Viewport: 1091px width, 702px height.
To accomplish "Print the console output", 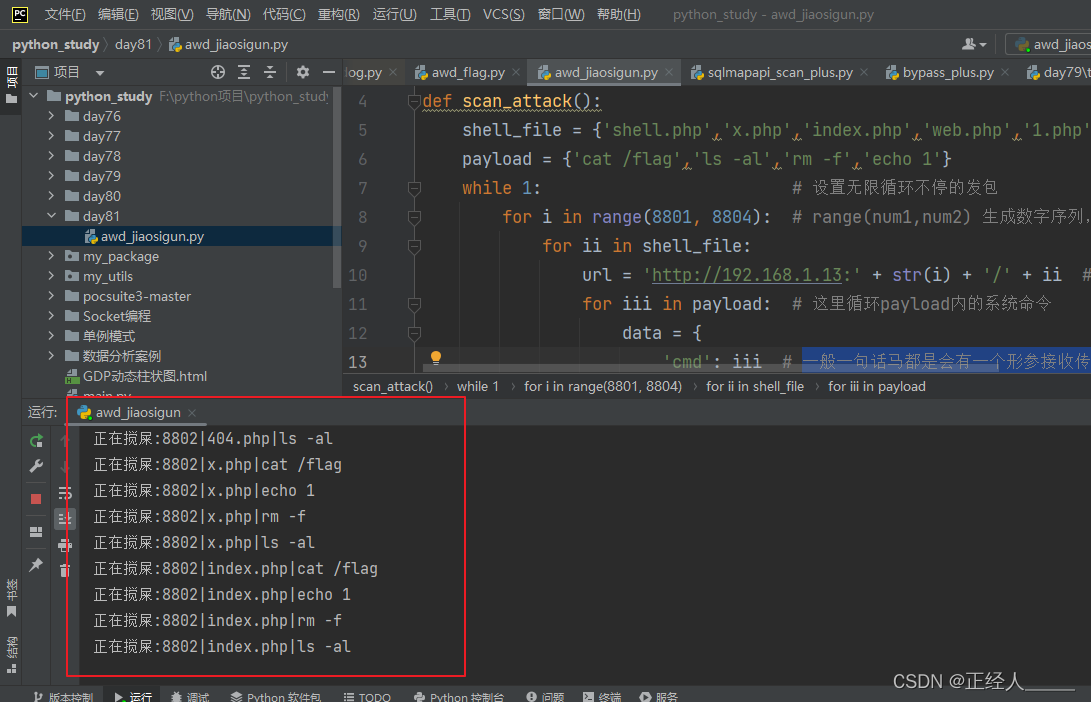I will 65,545.
